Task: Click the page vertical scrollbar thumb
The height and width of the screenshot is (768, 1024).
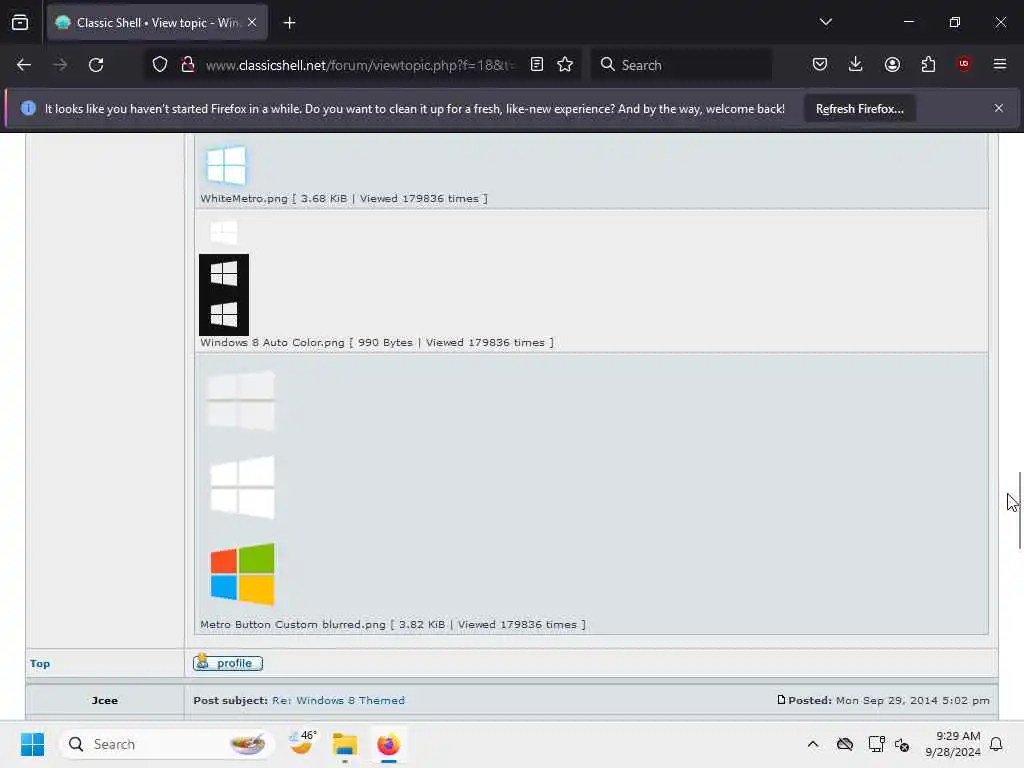Action: click(1019, 511)
